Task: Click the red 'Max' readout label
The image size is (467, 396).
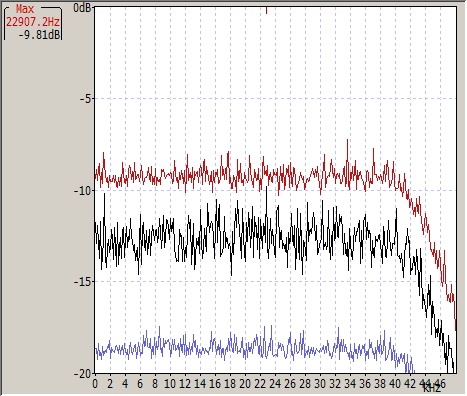Action: click(x=25, y=9)
